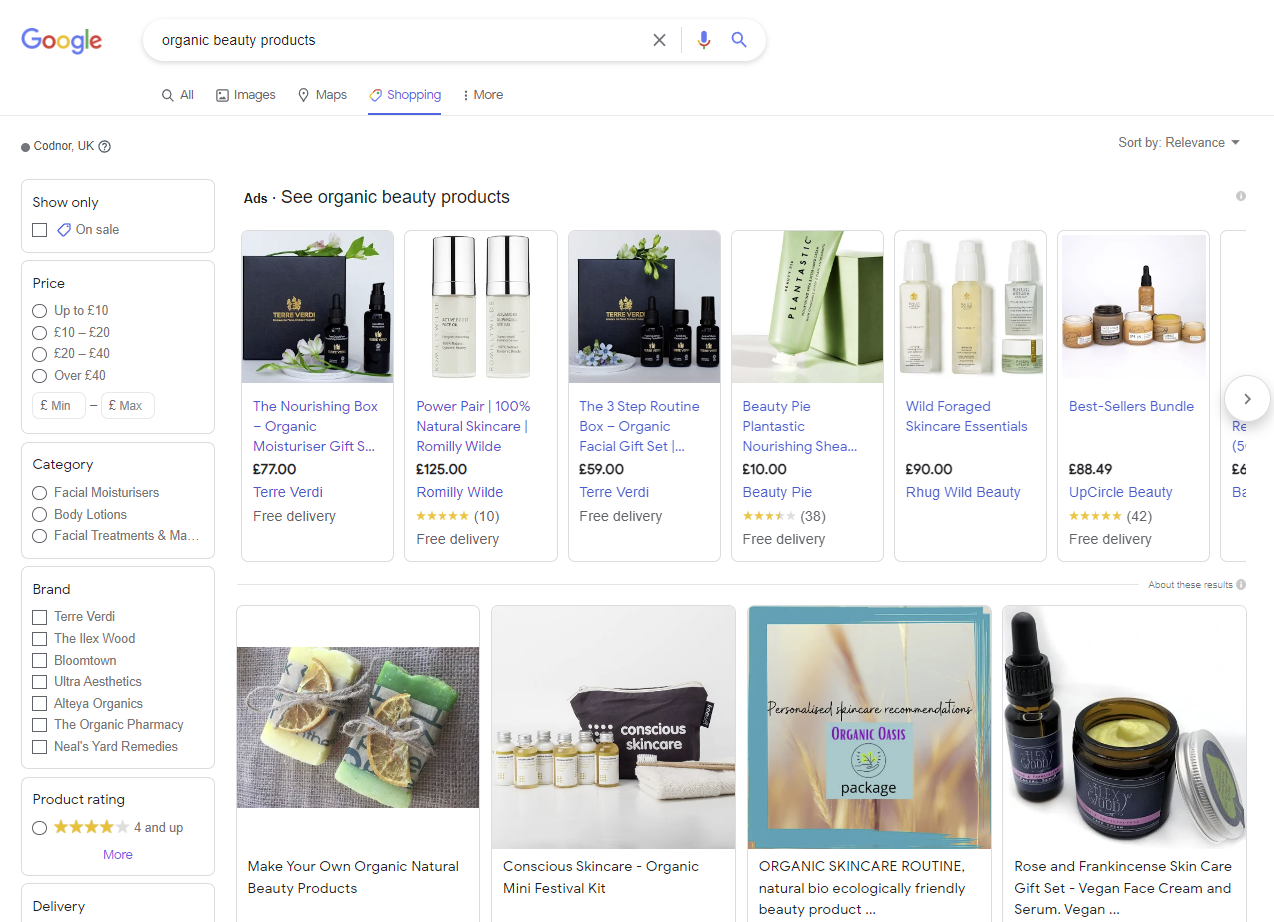Viewport: 1274px width, 922px height.
Task: Open the More search options menu
Action: (482, 94)
